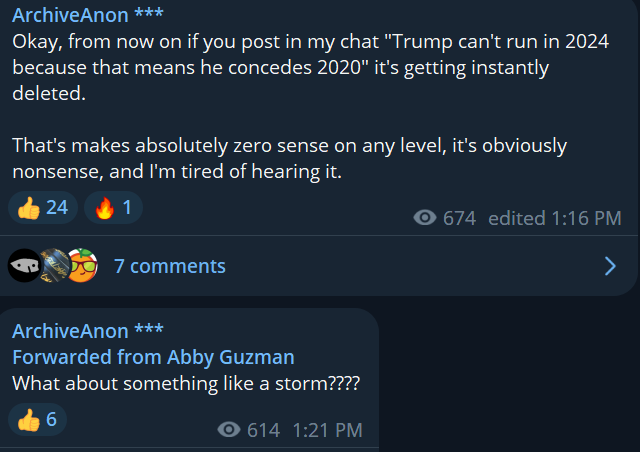Open Forwarded from Abby Guzman source
Image resolution: width=640 pixels, height=452 pixels.
153,357
